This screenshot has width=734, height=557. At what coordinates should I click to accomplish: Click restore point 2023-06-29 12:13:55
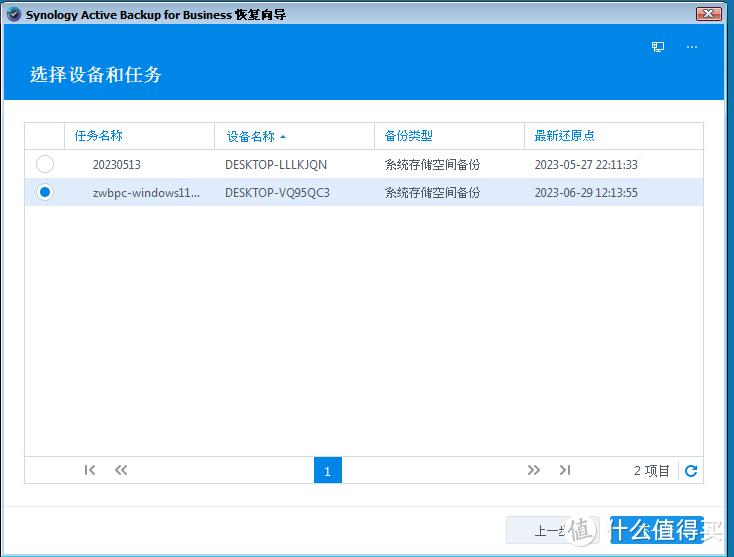[586, 193]
